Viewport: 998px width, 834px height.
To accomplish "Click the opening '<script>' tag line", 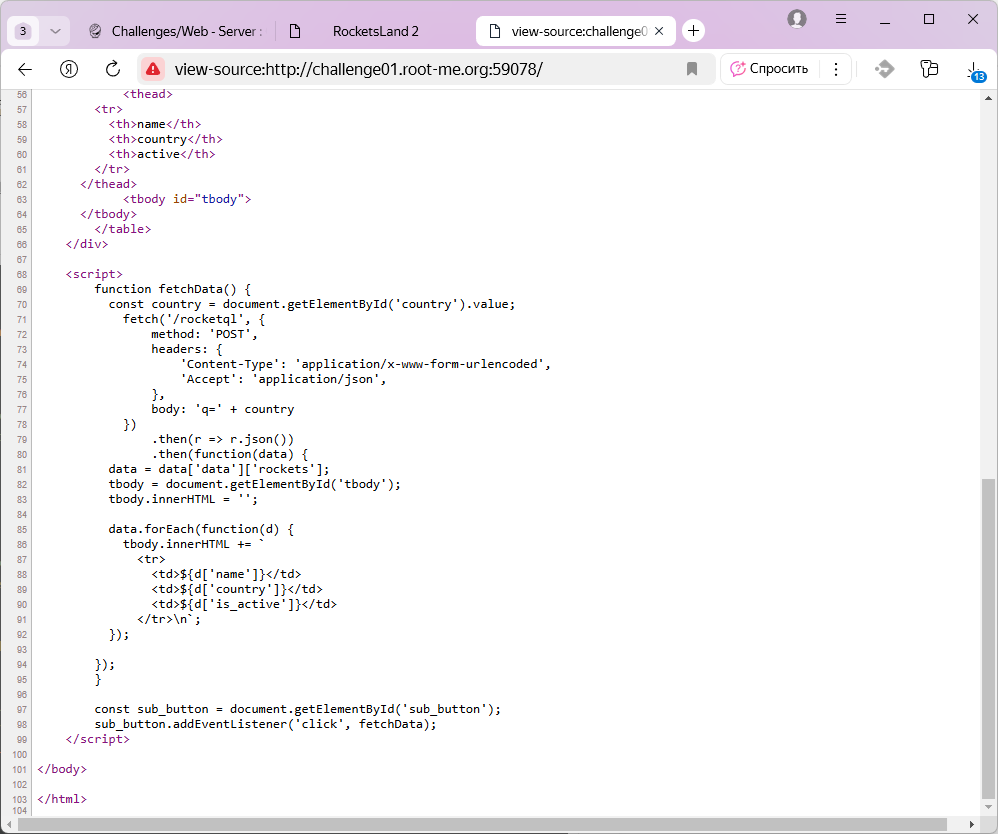I will [94, 274].
